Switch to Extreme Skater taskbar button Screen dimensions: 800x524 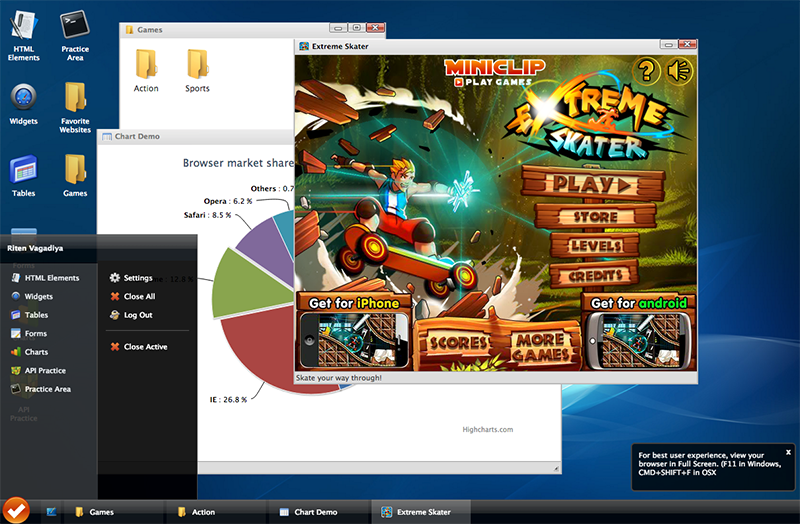420,512
